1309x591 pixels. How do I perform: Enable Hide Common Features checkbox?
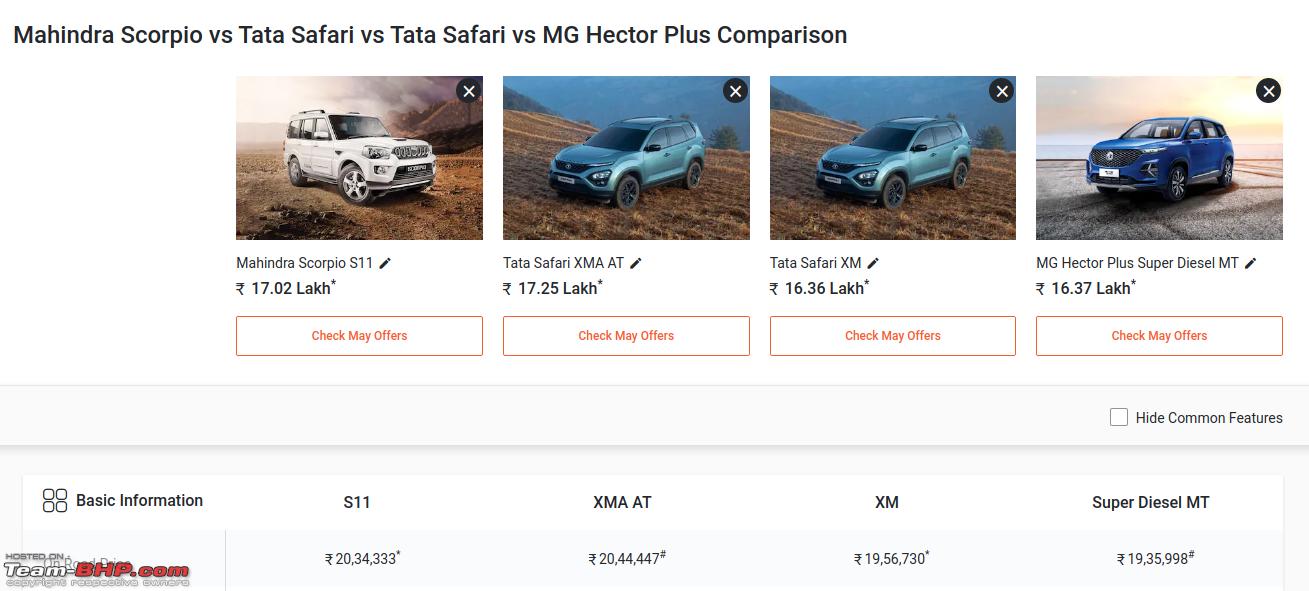click(1119, 417)
